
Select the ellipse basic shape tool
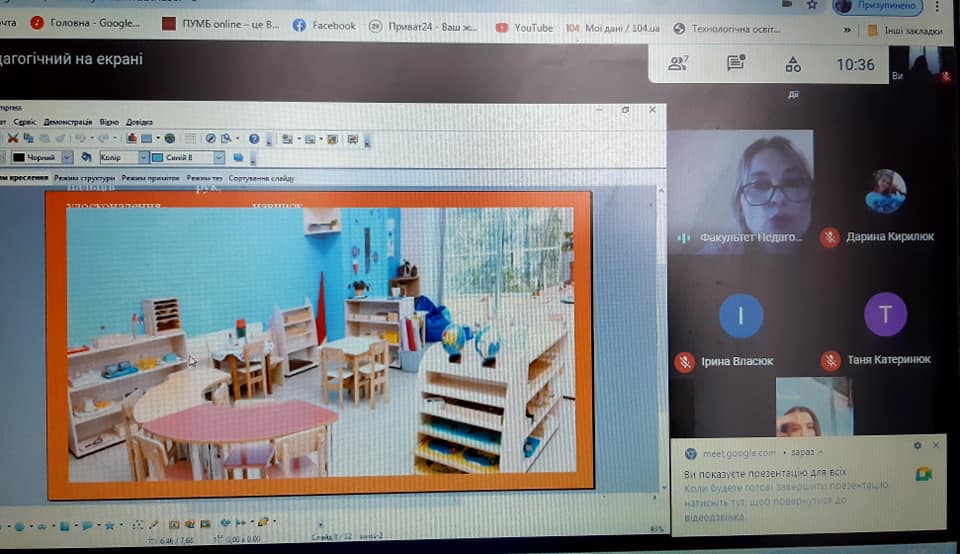click(20, 526)
